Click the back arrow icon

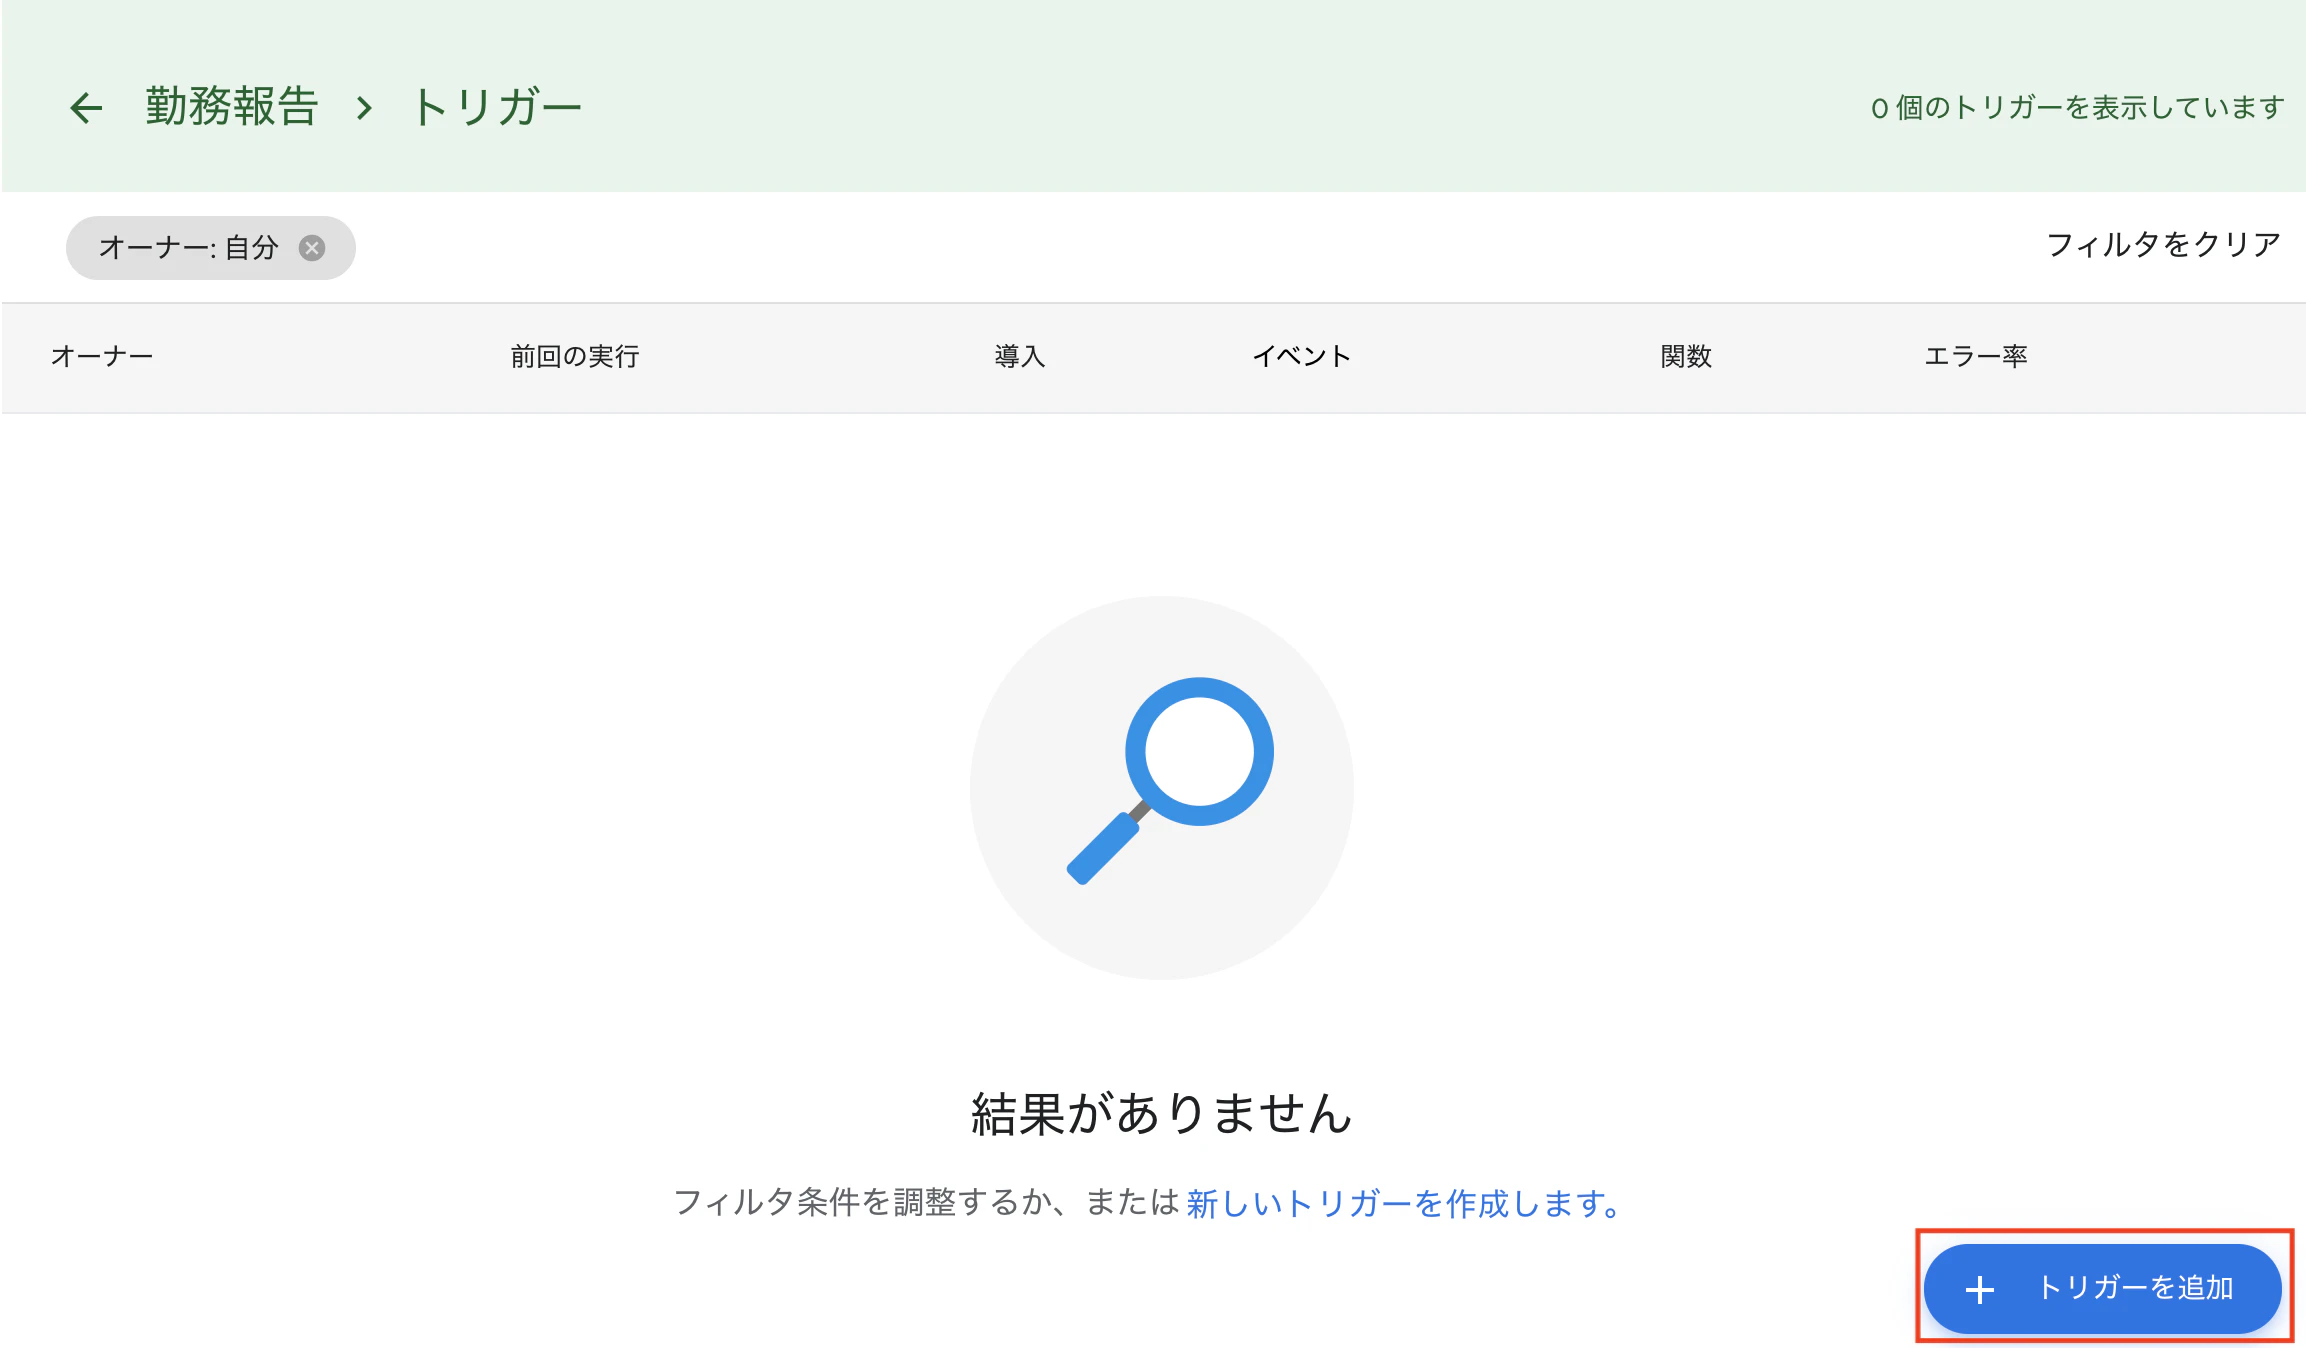pyautogui.click(x=86, y=108)
